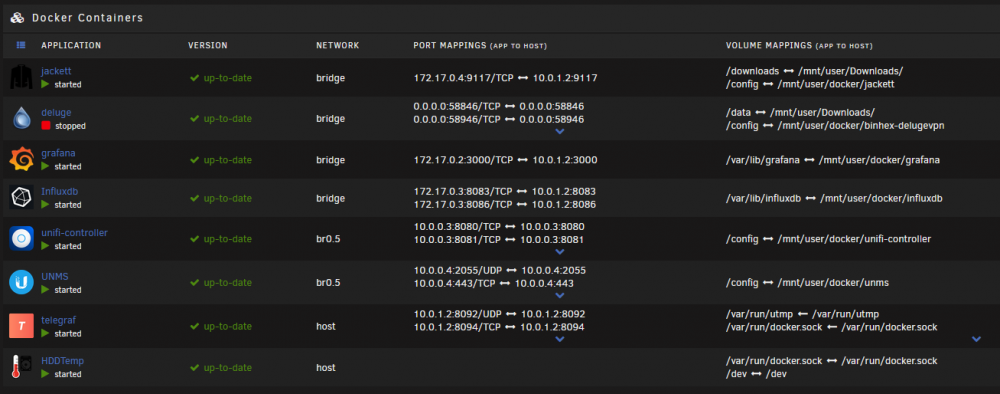
Task: Select the Influxdb polyhedron icon
Action: tap(21, 198)
